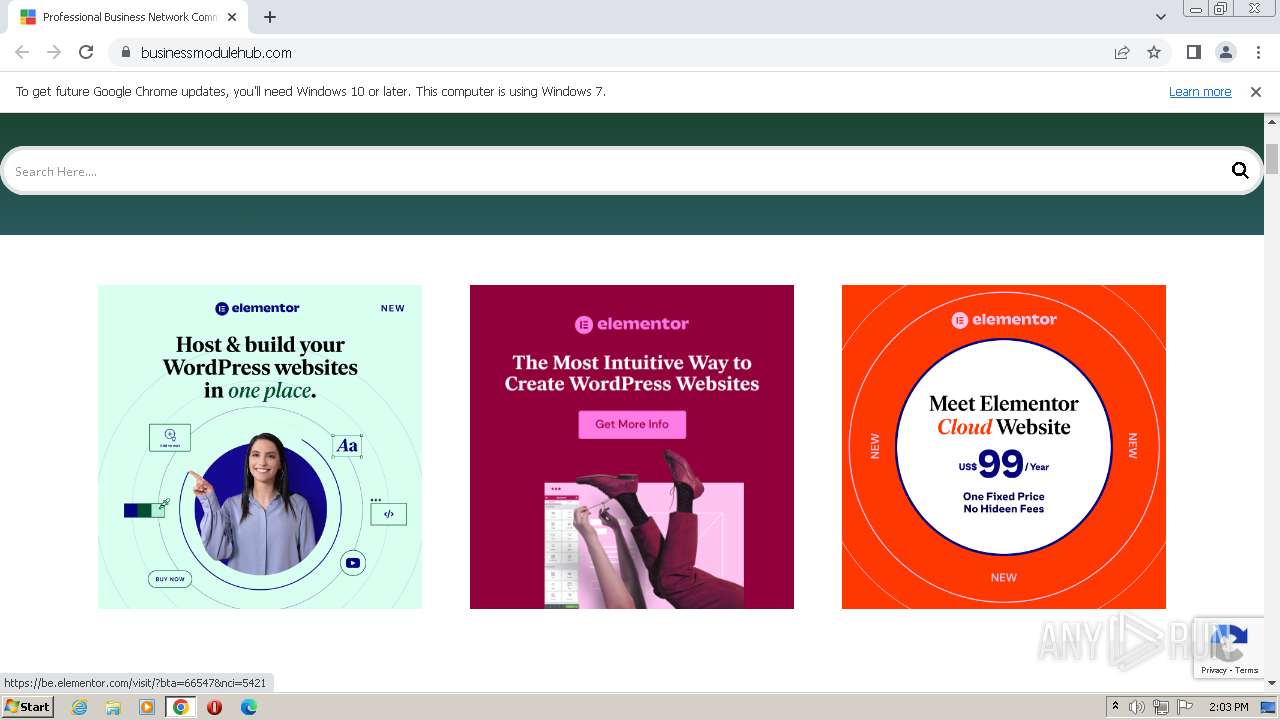Image resolution: width=1280 pixels, height=720 pixels.
Task: Click the Get More Info button
Action: [632, 424]
